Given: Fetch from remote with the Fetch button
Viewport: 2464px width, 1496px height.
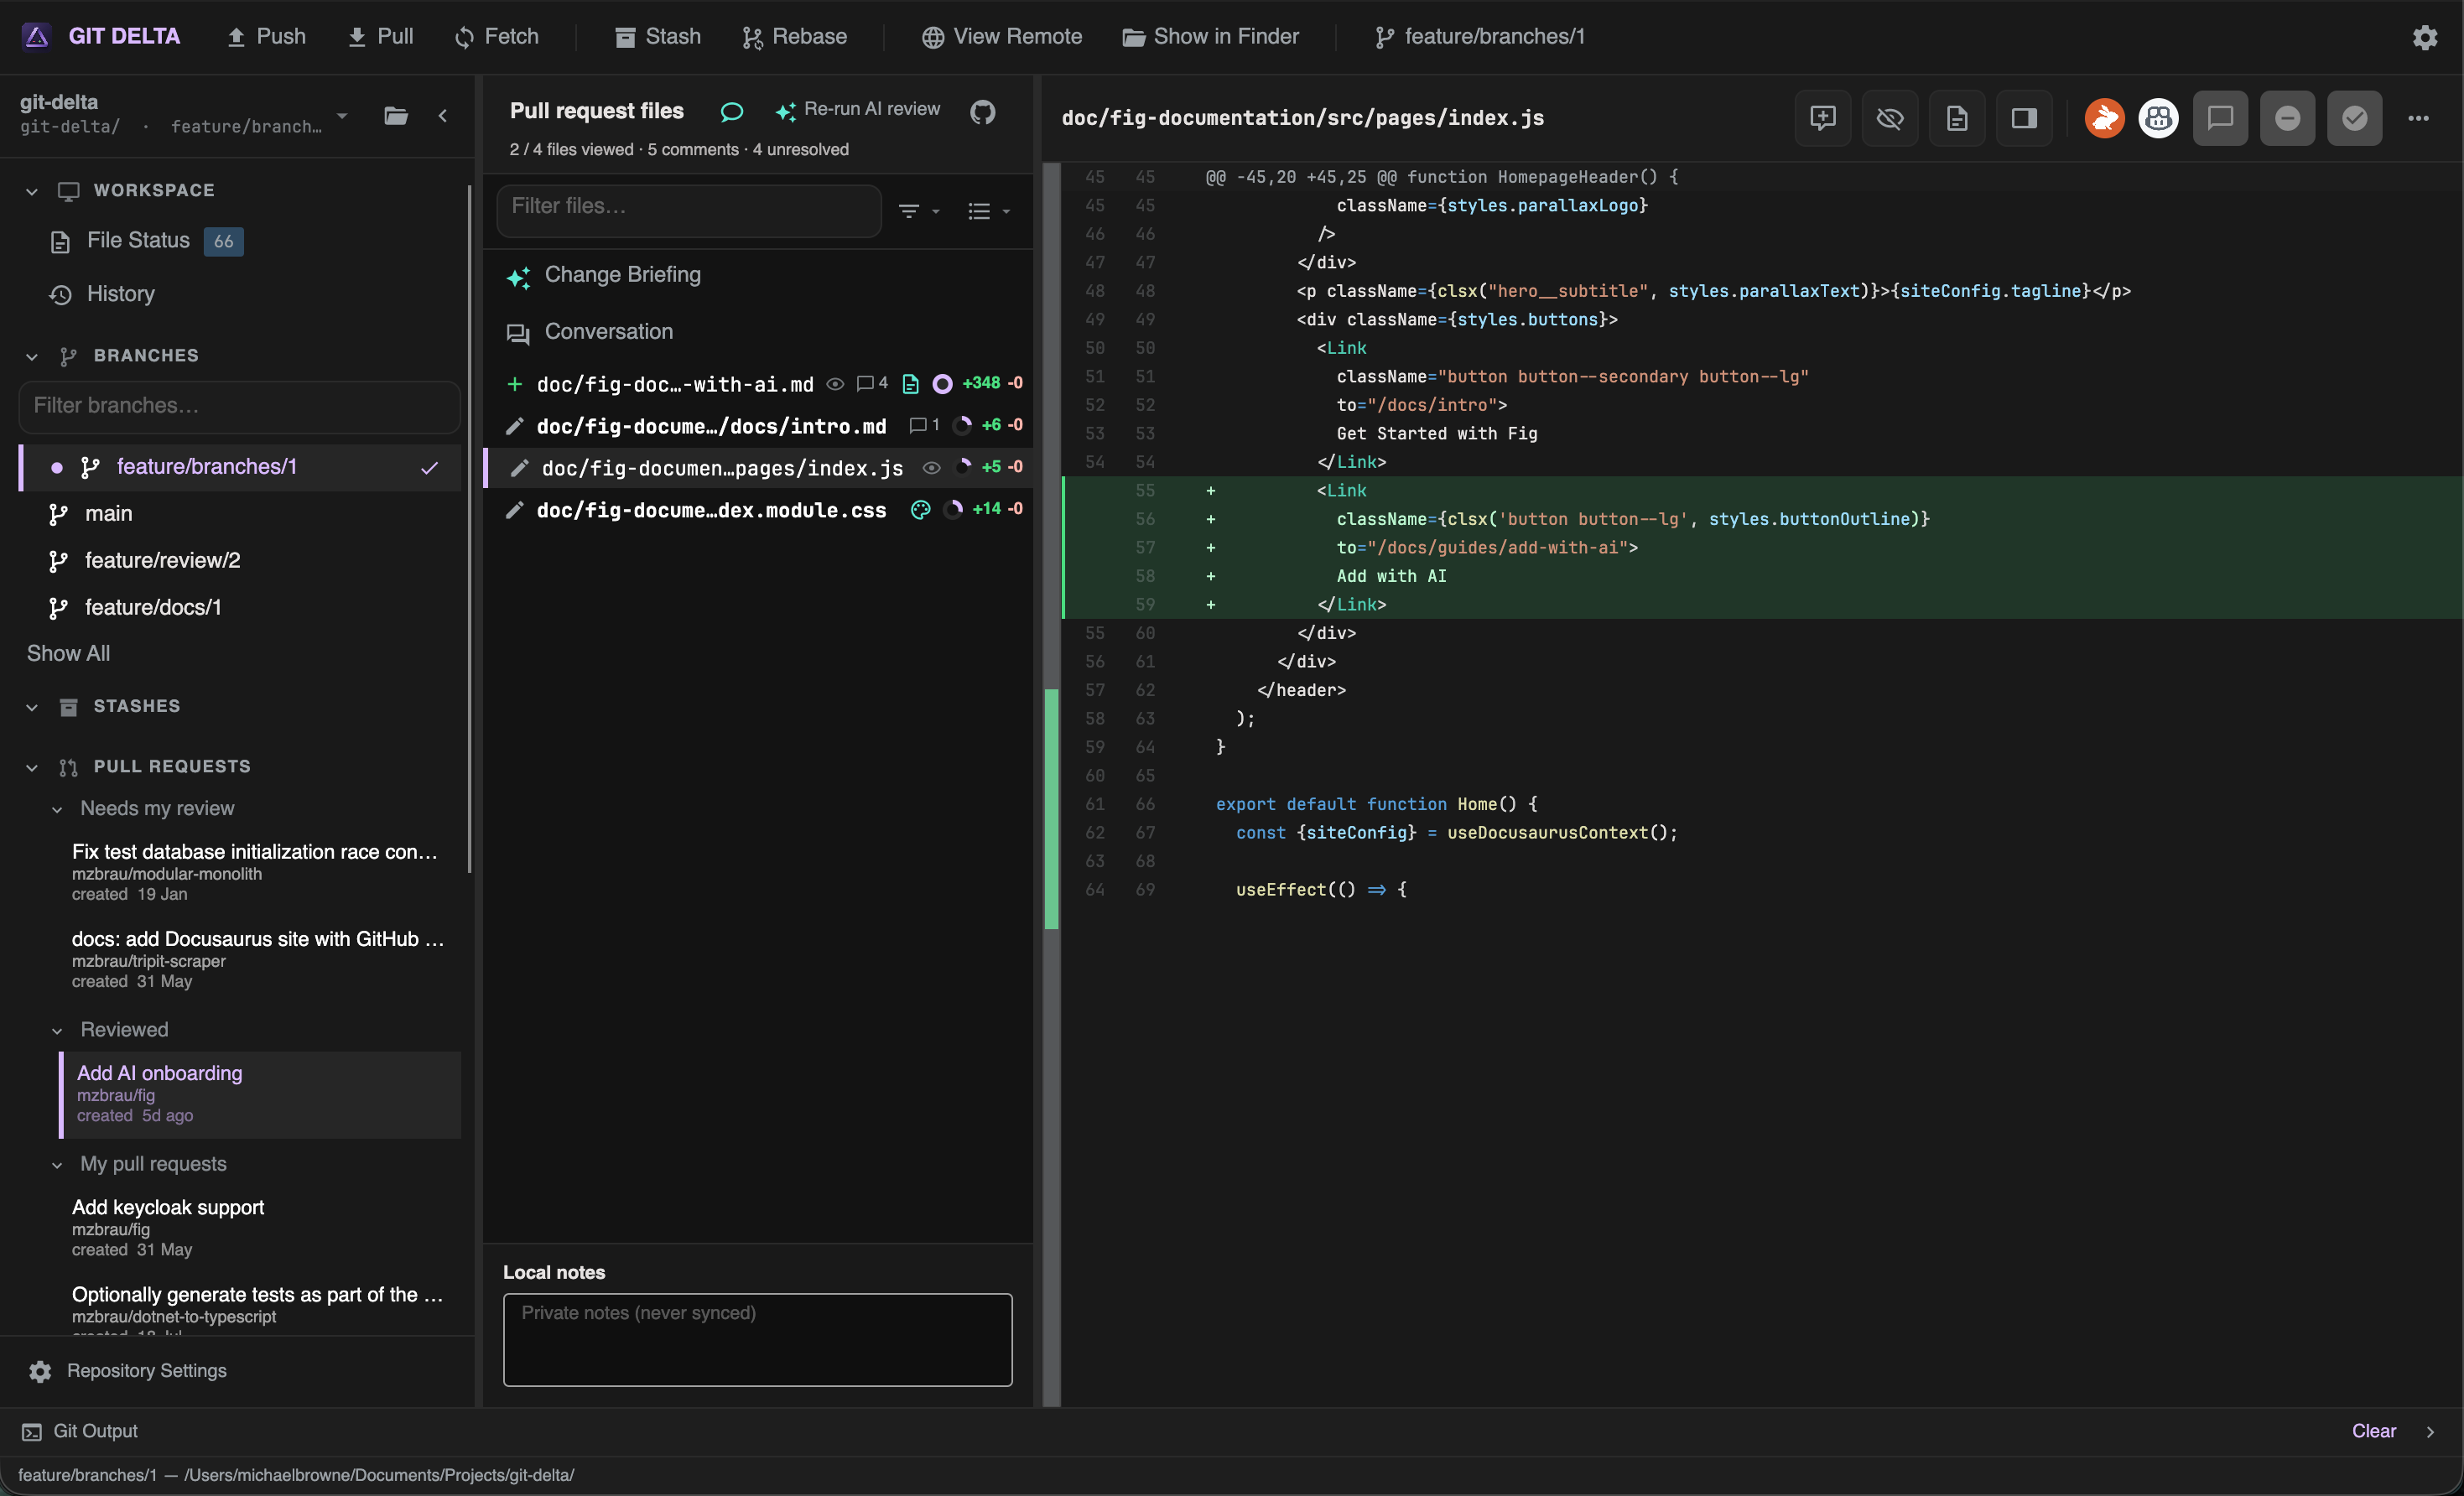Looking at the screenshot, I should (497, 36).
